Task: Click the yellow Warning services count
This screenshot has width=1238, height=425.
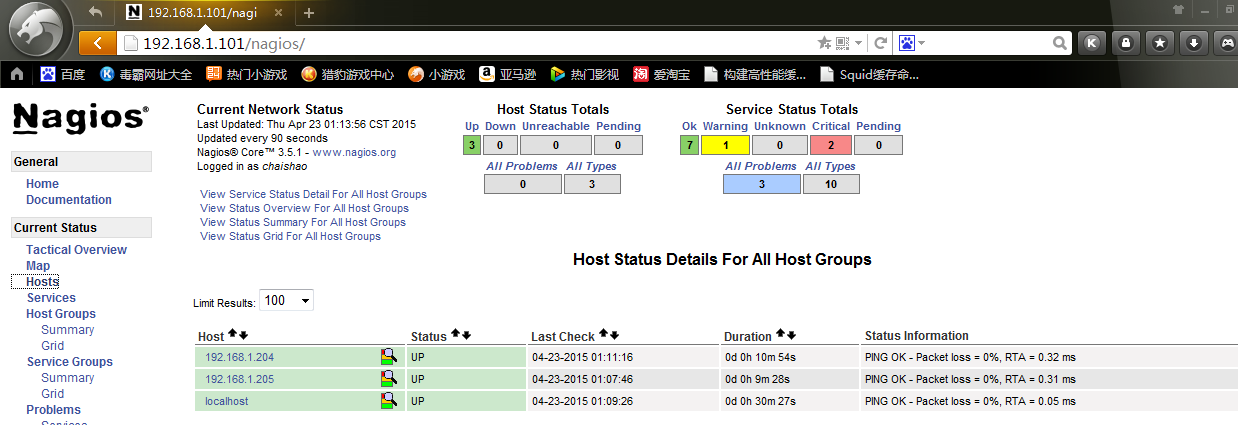Action: coord(725,145)
